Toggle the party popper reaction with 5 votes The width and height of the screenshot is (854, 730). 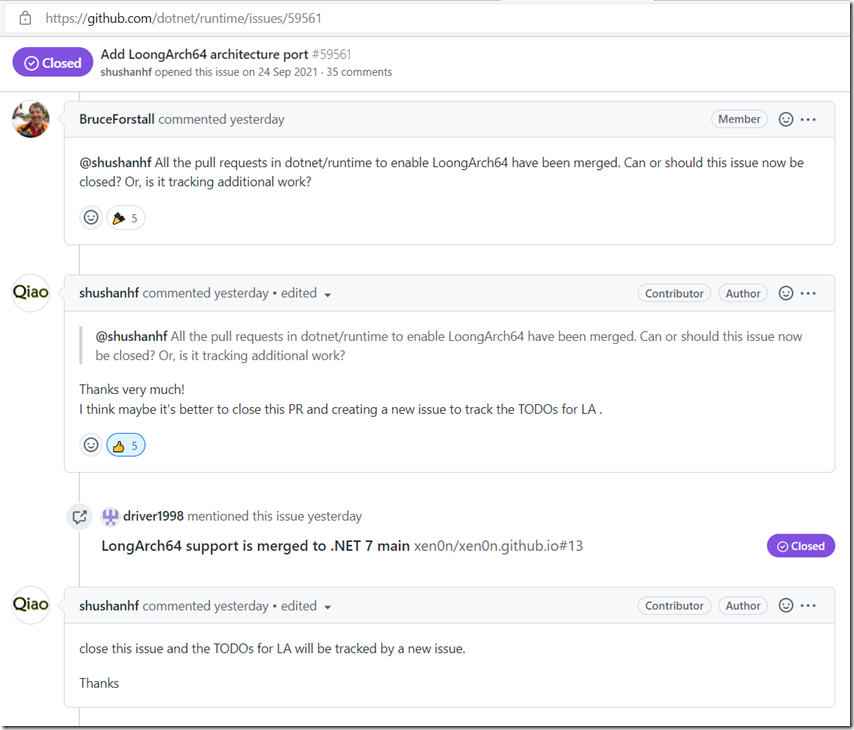(126, 217)
